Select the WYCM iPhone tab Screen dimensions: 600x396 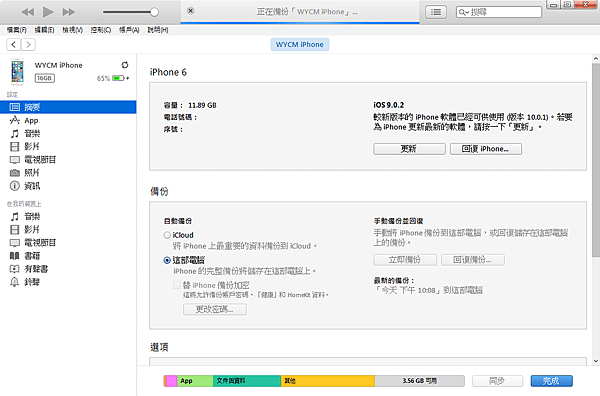tap(300, 44)
